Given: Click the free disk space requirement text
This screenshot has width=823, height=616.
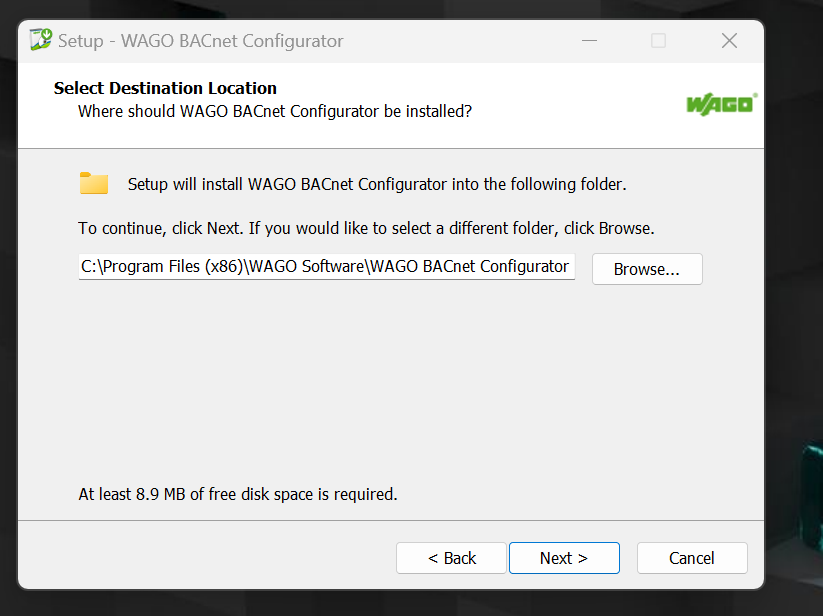Looking at the screenshot, I should [238, 494].
